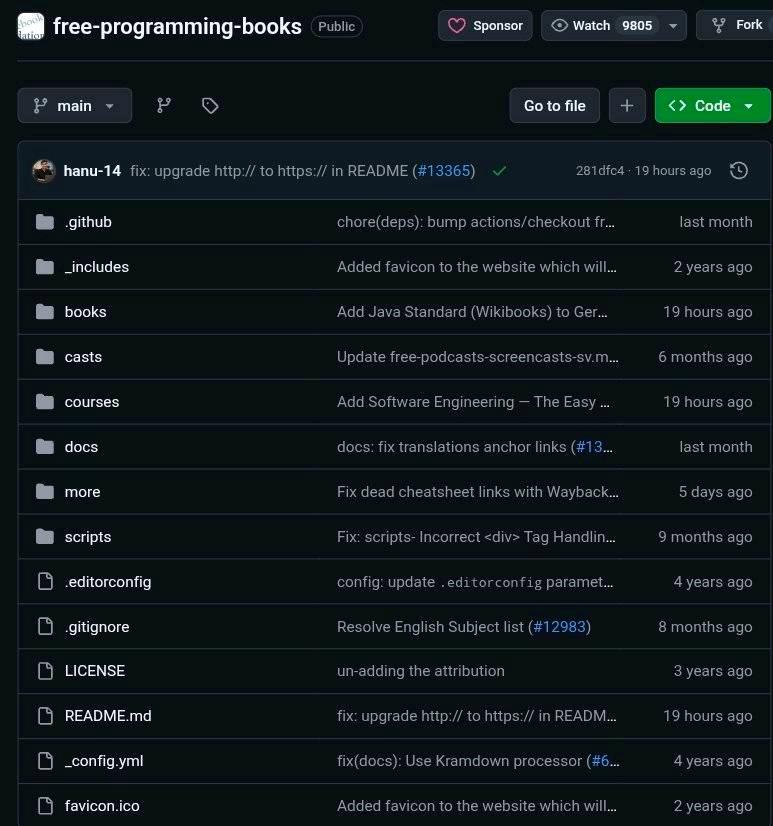Open pull request #13365 link
This screenshot has height=826, width=773.
pos(444,171)
